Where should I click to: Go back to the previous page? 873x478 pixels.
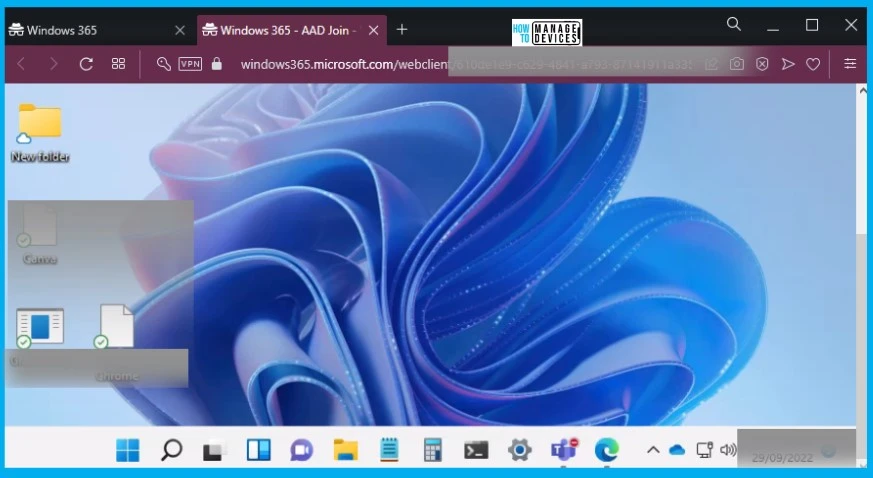21,64
